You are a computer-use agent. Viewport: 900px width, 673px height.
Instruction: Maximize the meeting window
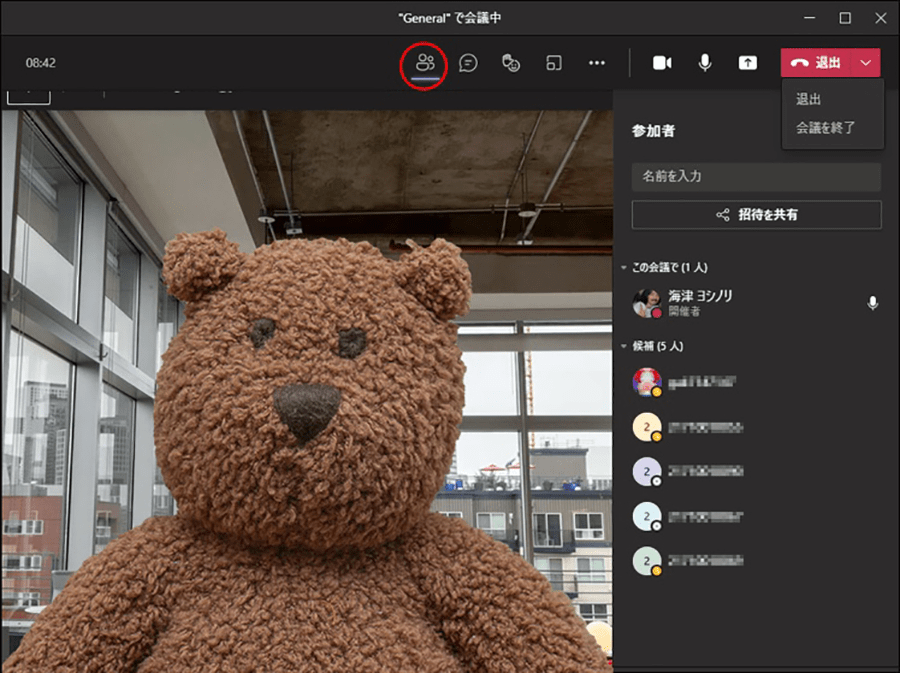coord(845,18)
